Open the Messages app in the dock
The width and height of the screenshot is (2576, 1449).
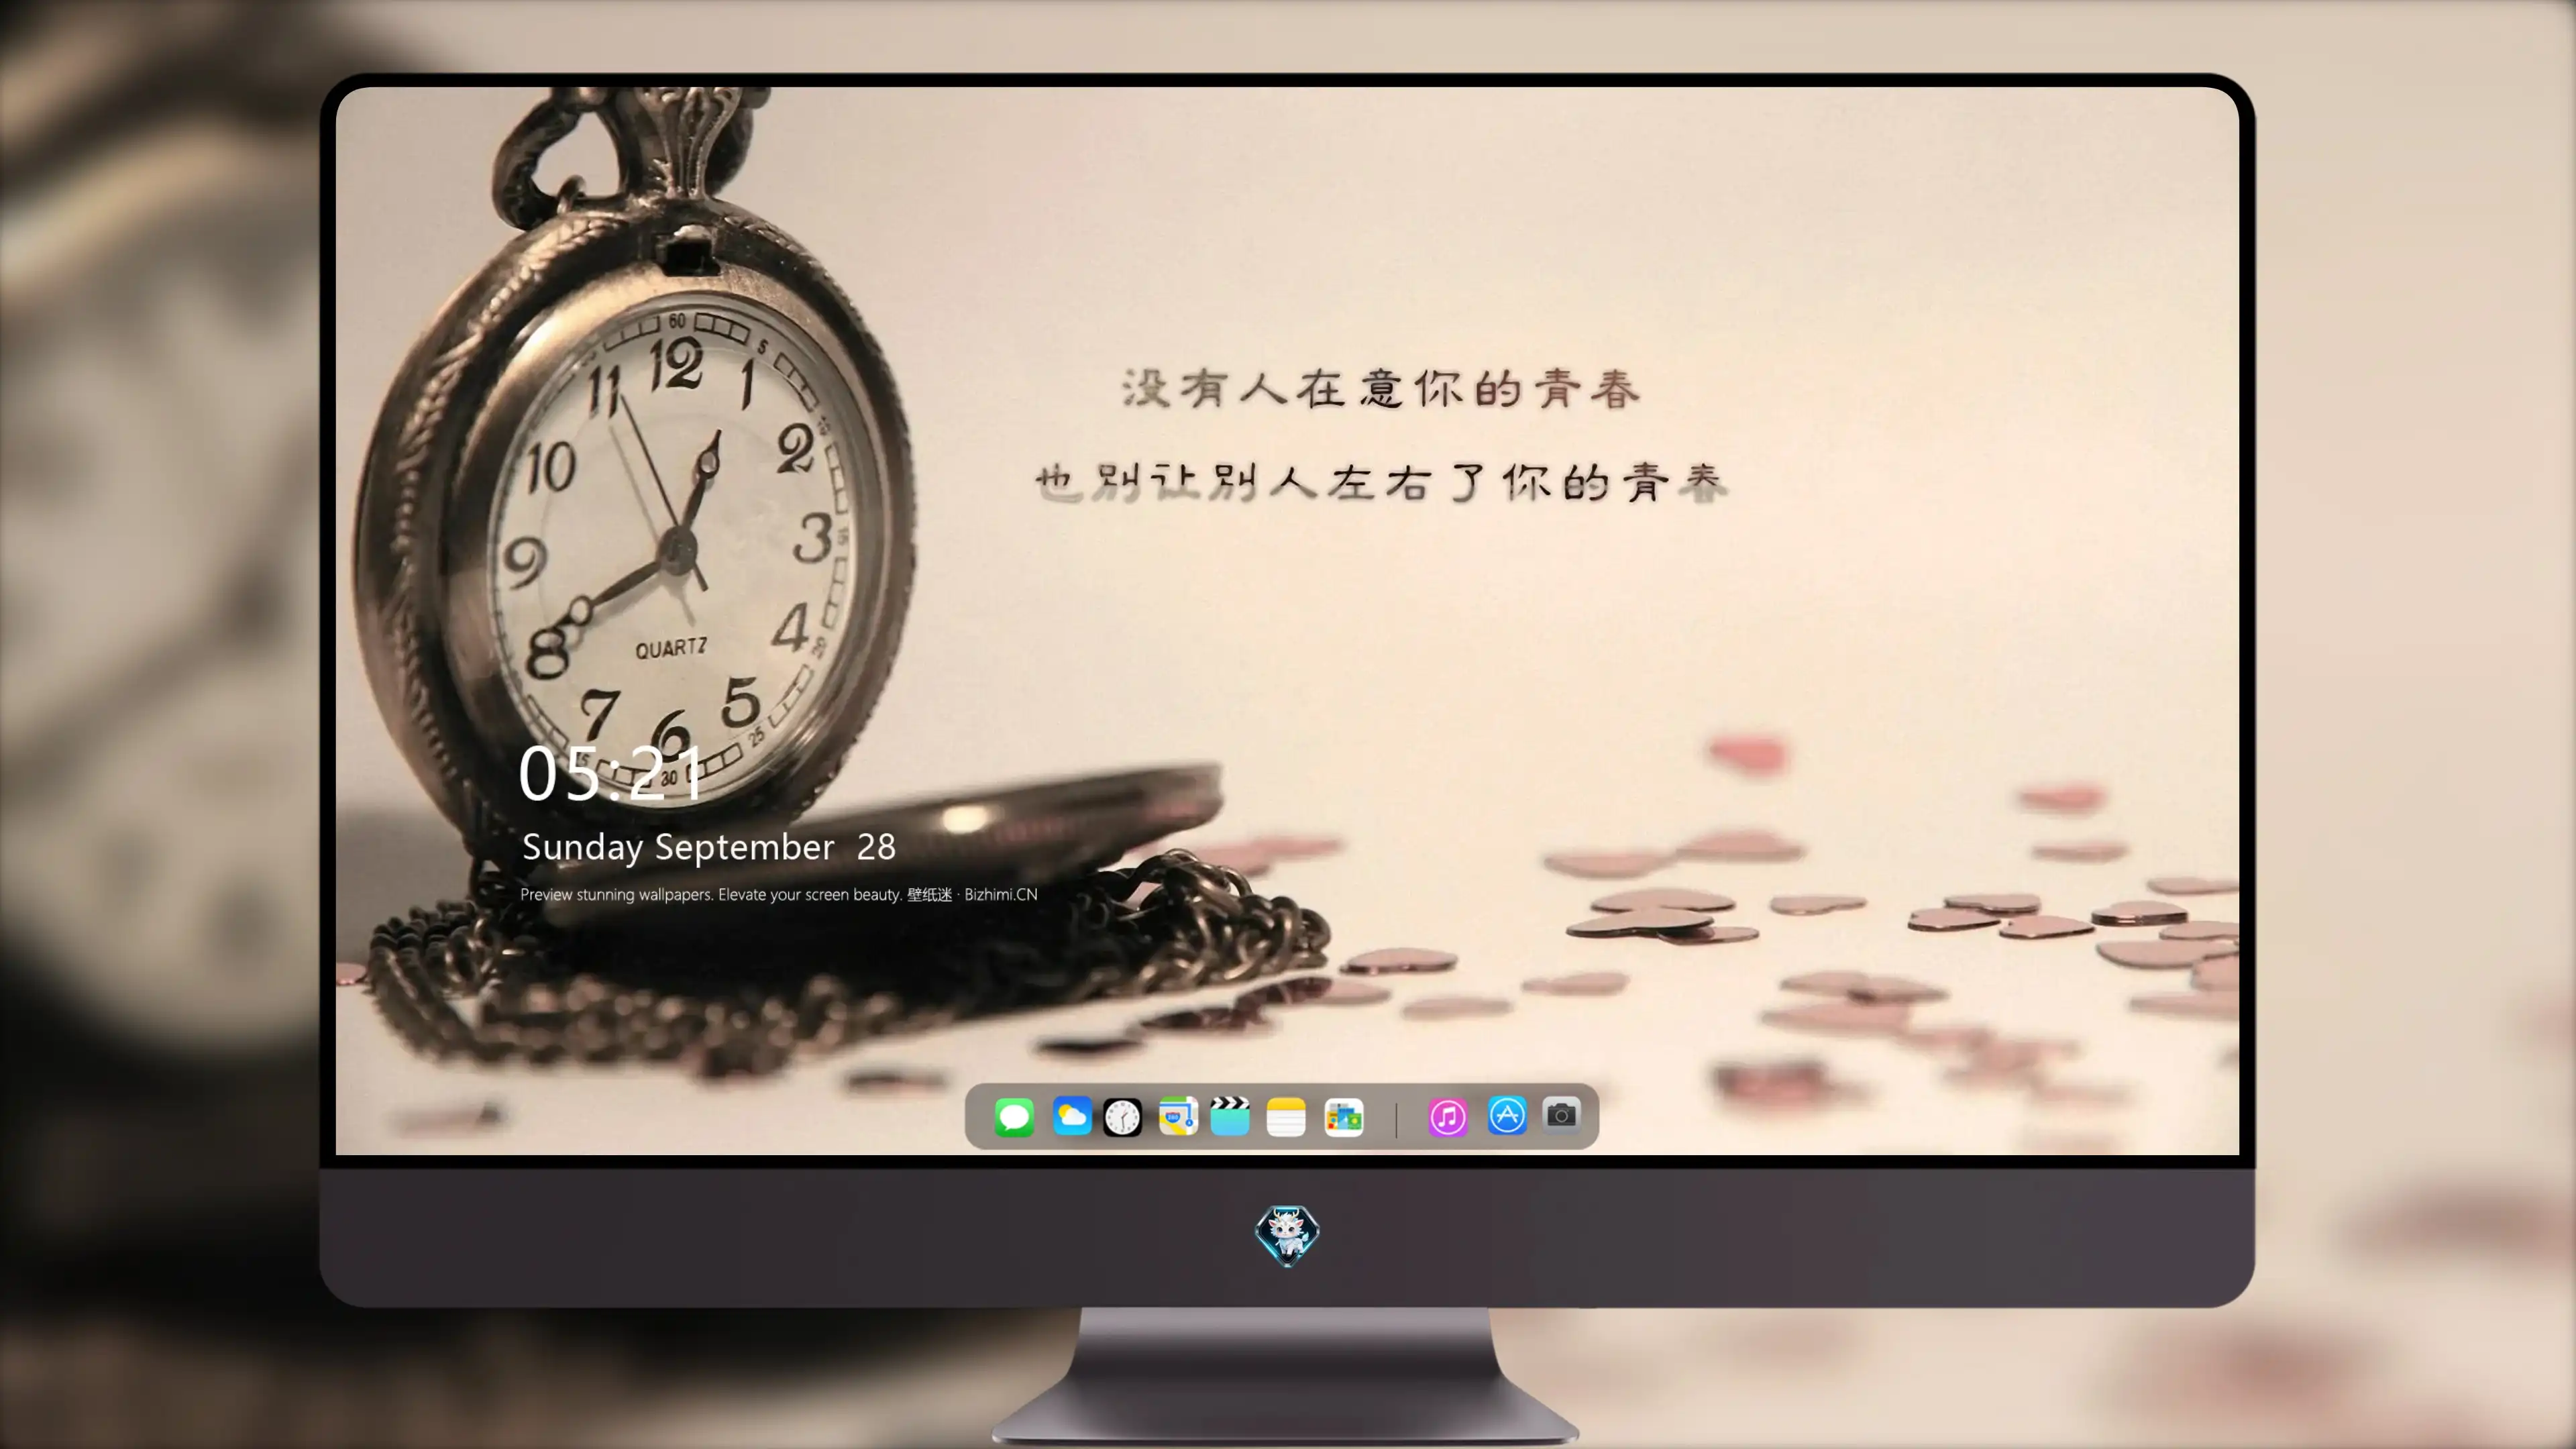[1014, 1116]
